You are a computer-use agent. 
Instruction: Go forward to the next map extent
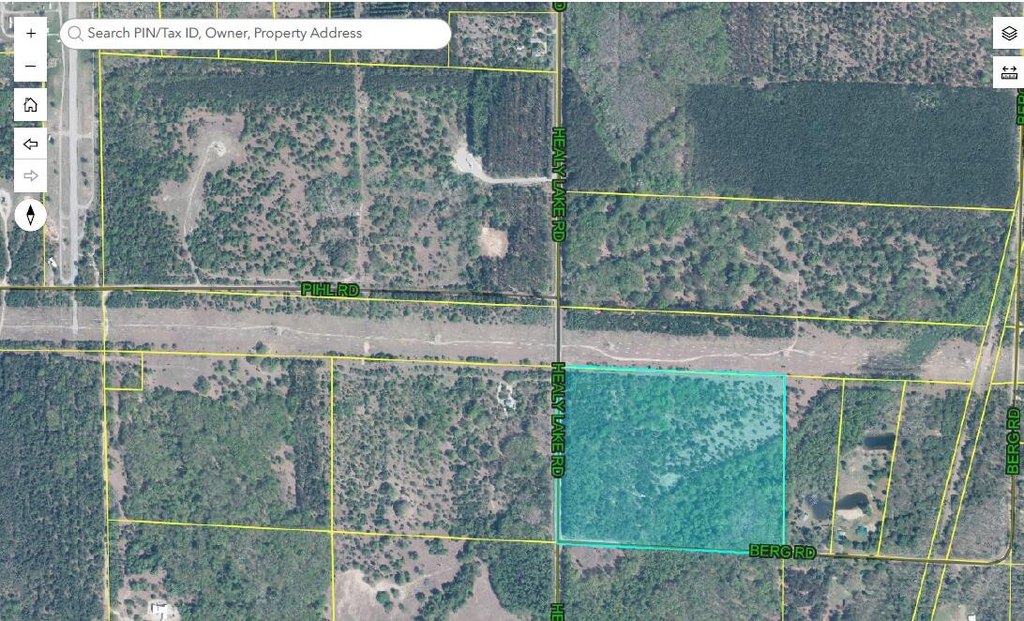click(31, 176)
